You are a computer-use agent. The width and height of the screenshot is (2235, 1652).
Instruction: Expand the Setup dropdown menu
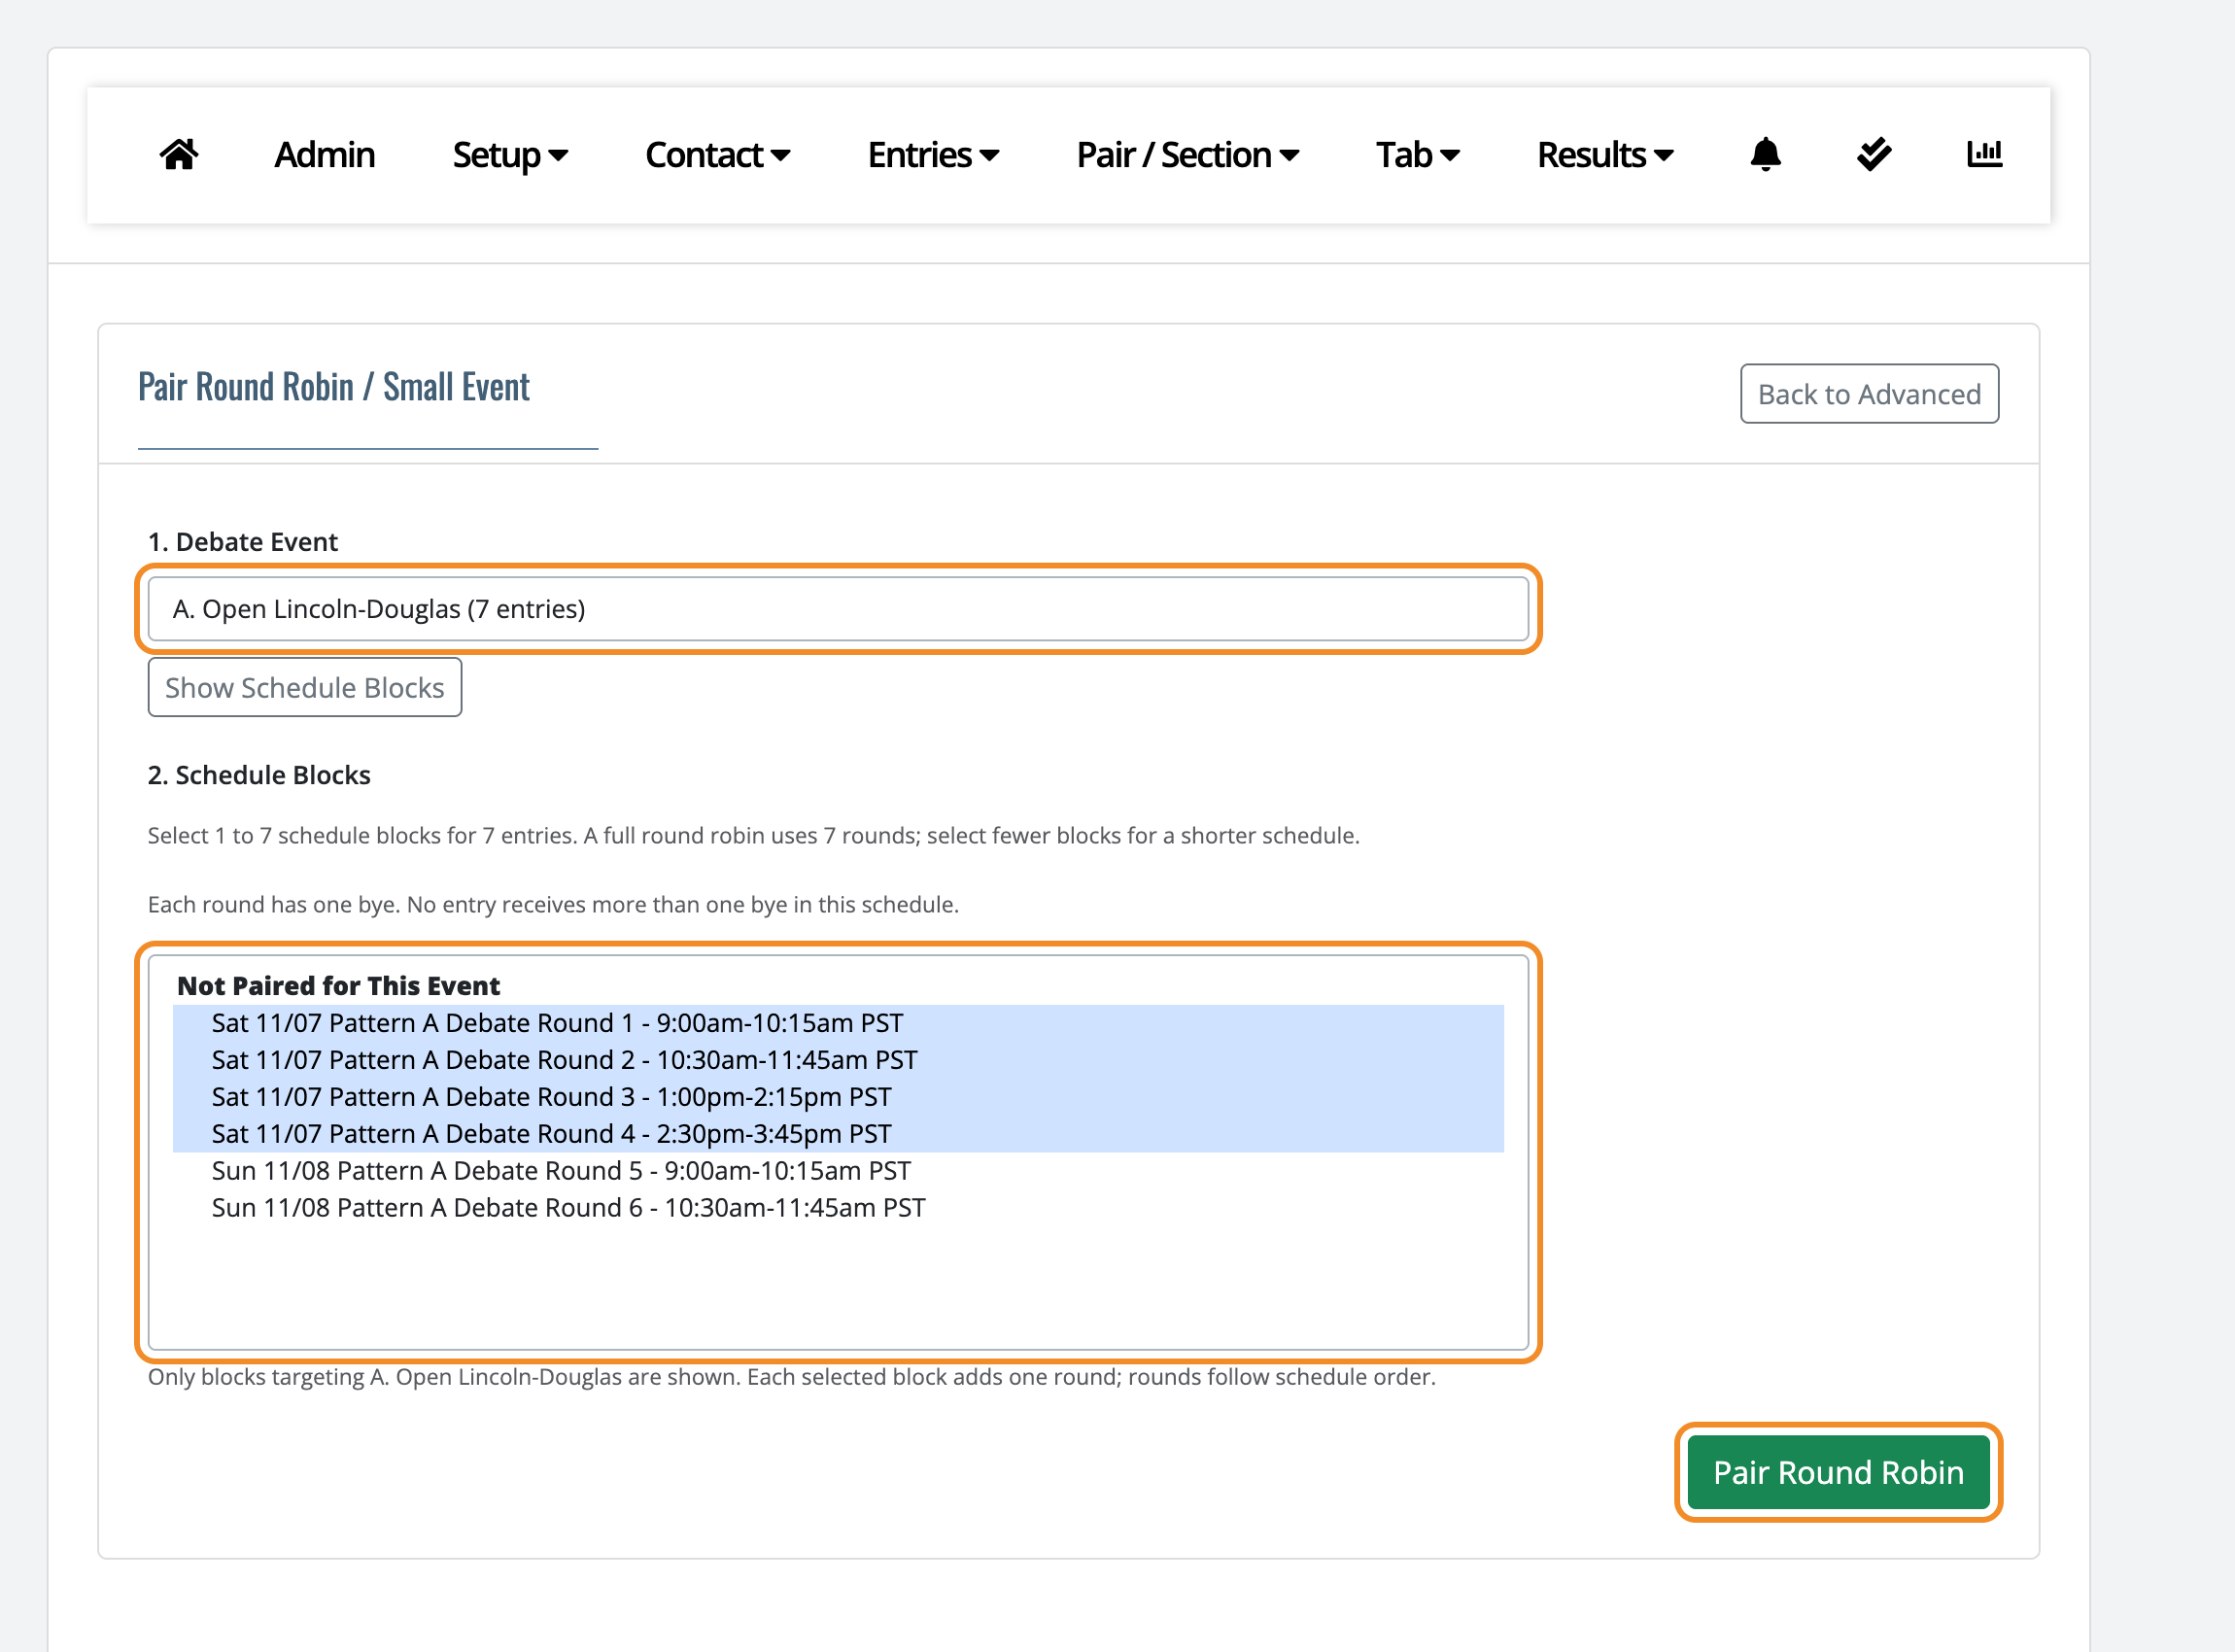[510, 155]
